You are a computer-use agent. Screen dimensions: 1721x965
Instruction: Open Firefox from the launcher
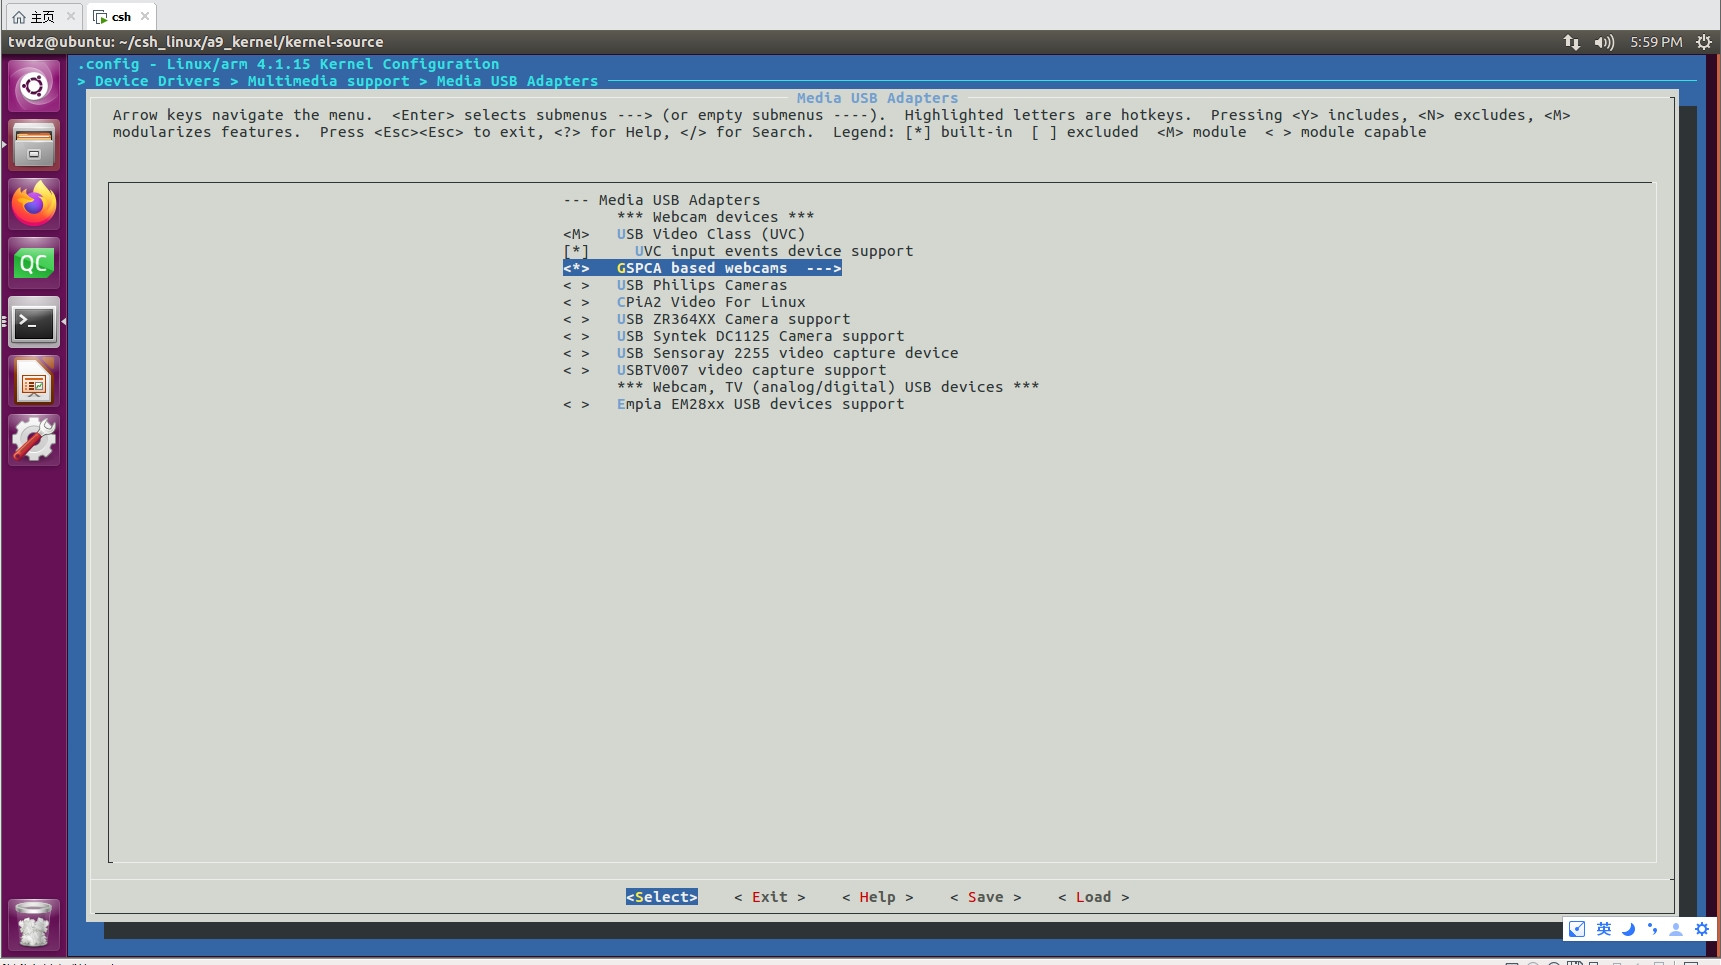[x=33, y=204]
